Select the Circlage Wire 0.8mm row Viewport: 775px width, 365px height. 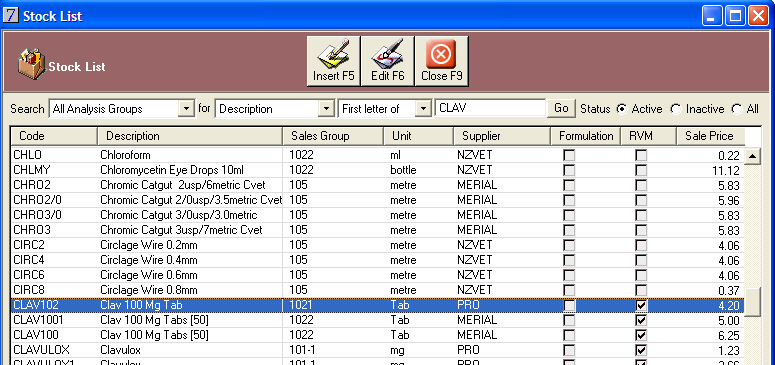(378, 290)
